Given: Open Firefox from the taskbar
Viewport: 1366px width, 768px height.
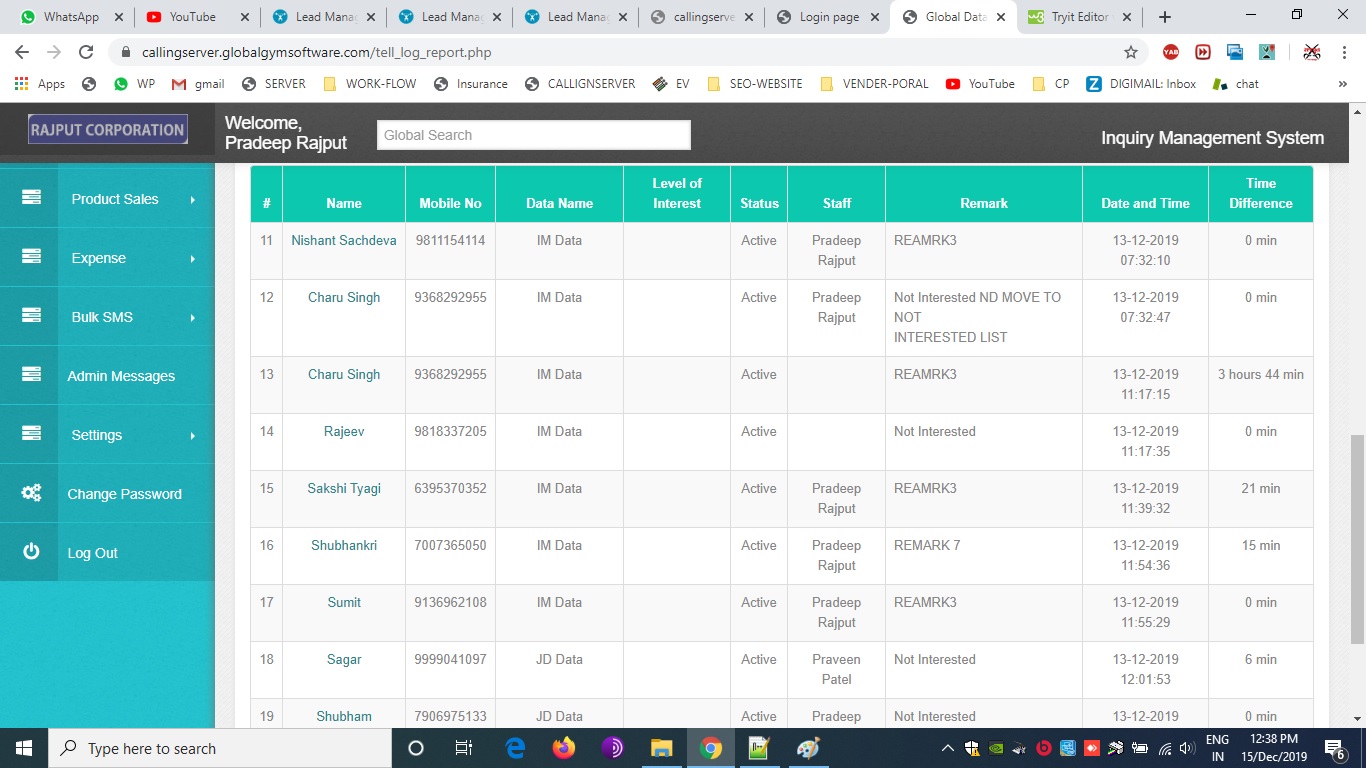Looking at the screenshot, I should tap(564, 748).
